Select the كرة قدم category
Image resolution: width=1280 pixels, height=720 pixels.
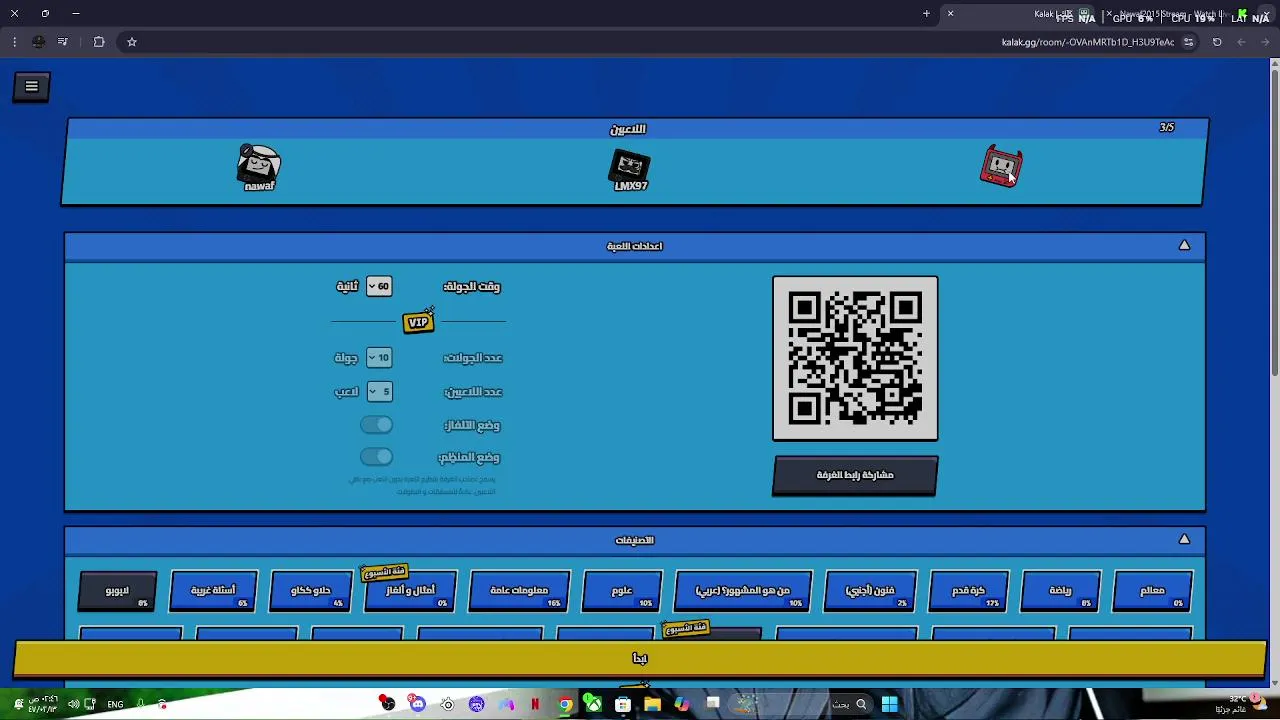point(968,591)
